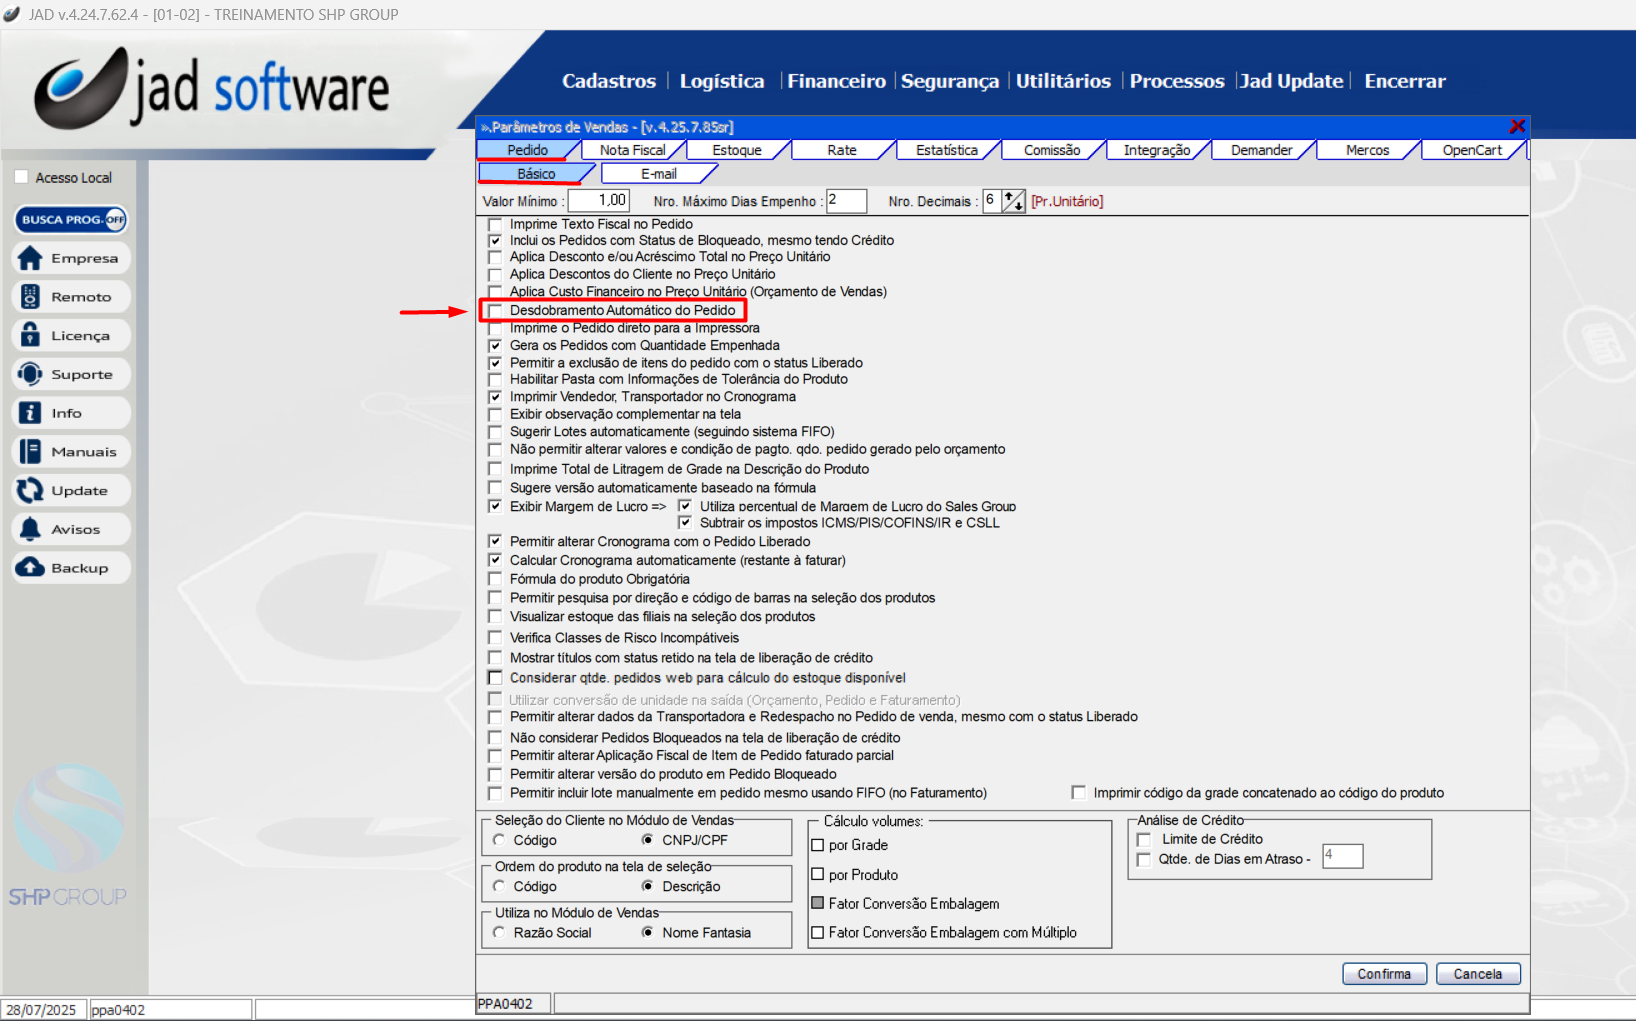
Task: Click the Update refresh icon
Action: 31,491
